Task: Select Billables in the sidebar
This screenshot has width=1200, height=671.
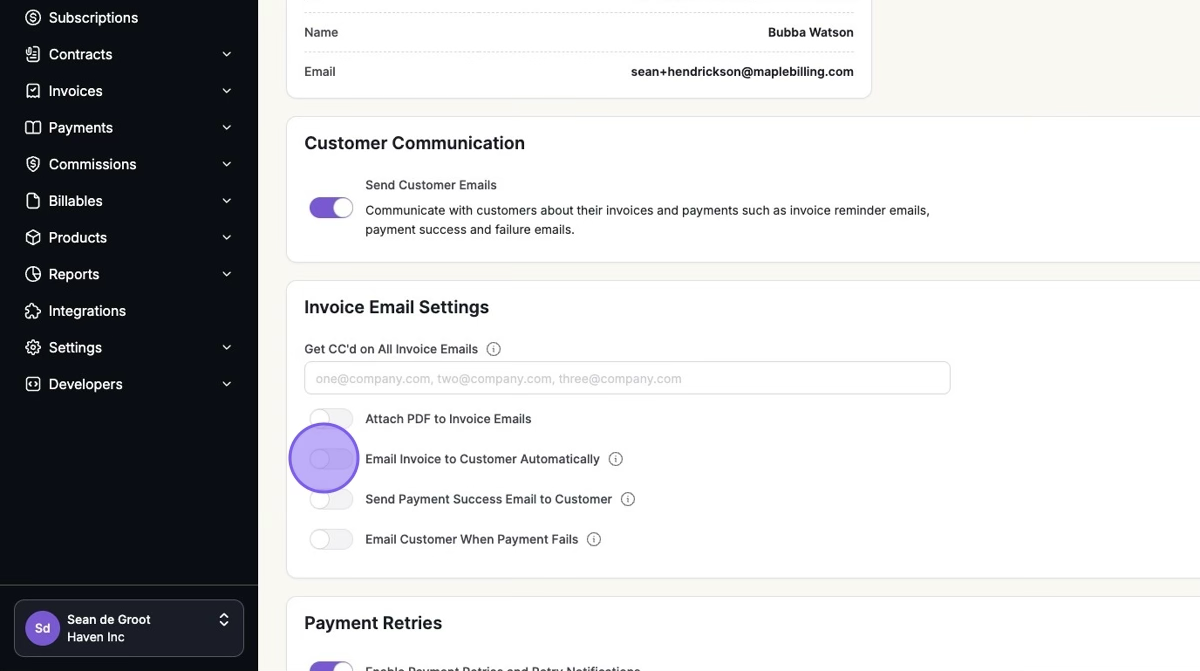Action: tap(76, 201)
